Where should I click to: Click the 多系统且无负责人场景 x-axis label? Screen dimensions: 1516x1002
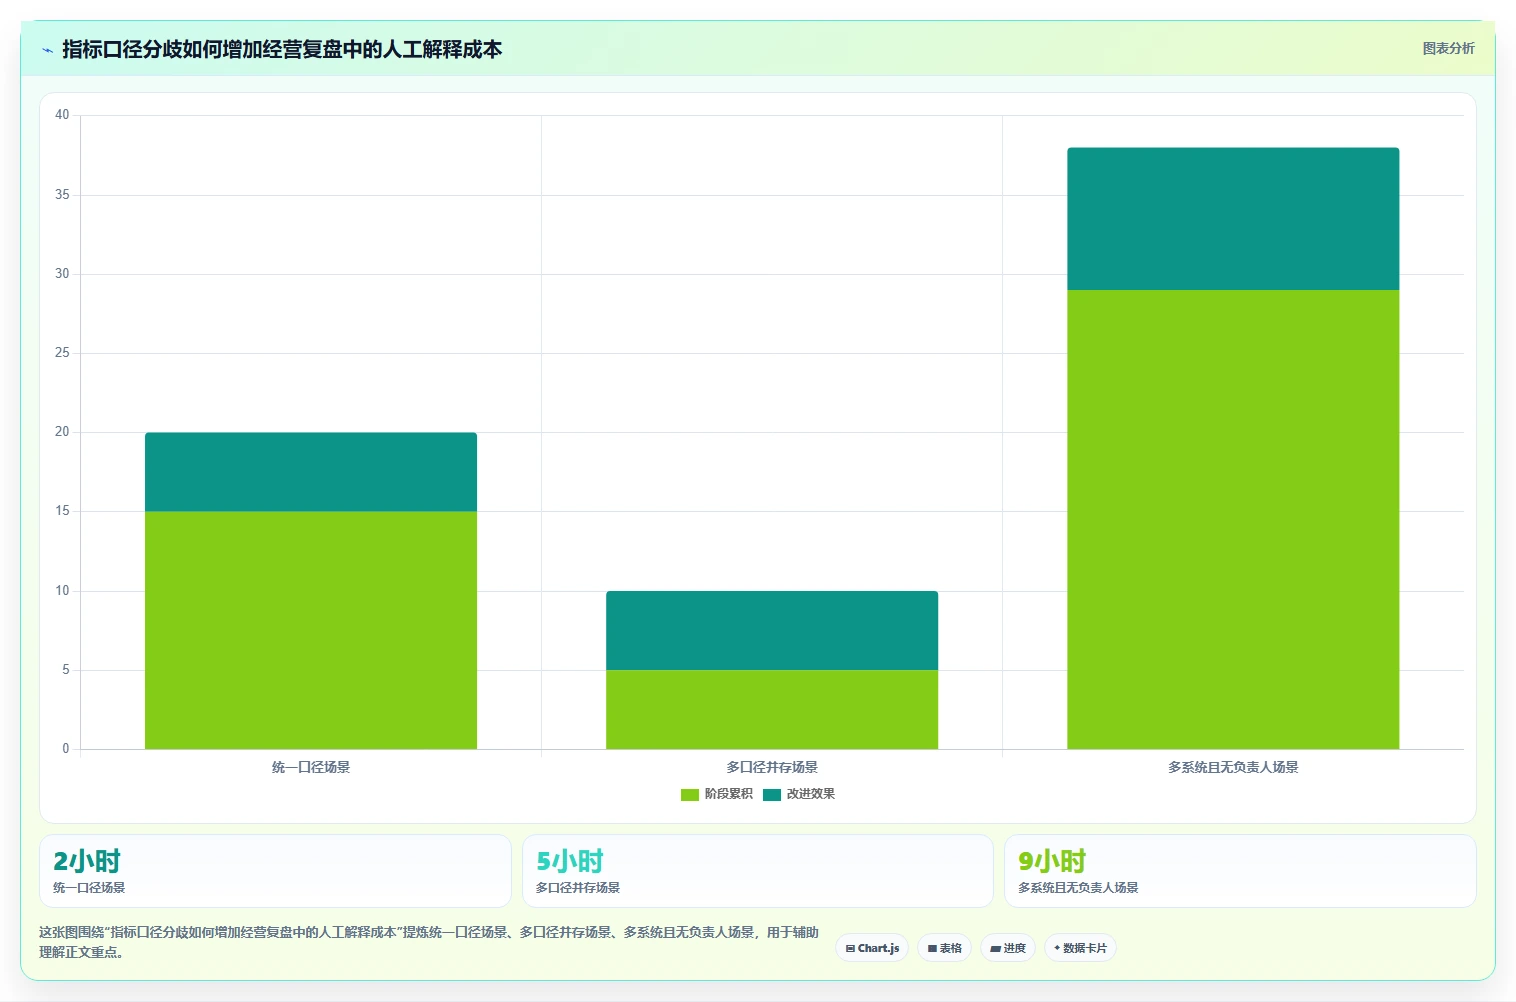pos(1233,767)
